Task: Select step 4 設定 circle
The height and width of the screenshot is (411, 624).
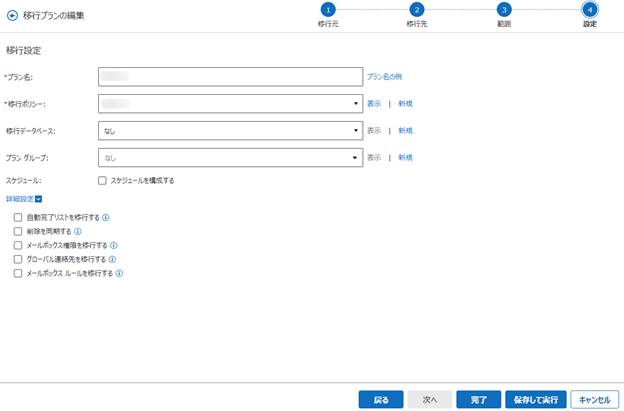Action: 590,10
